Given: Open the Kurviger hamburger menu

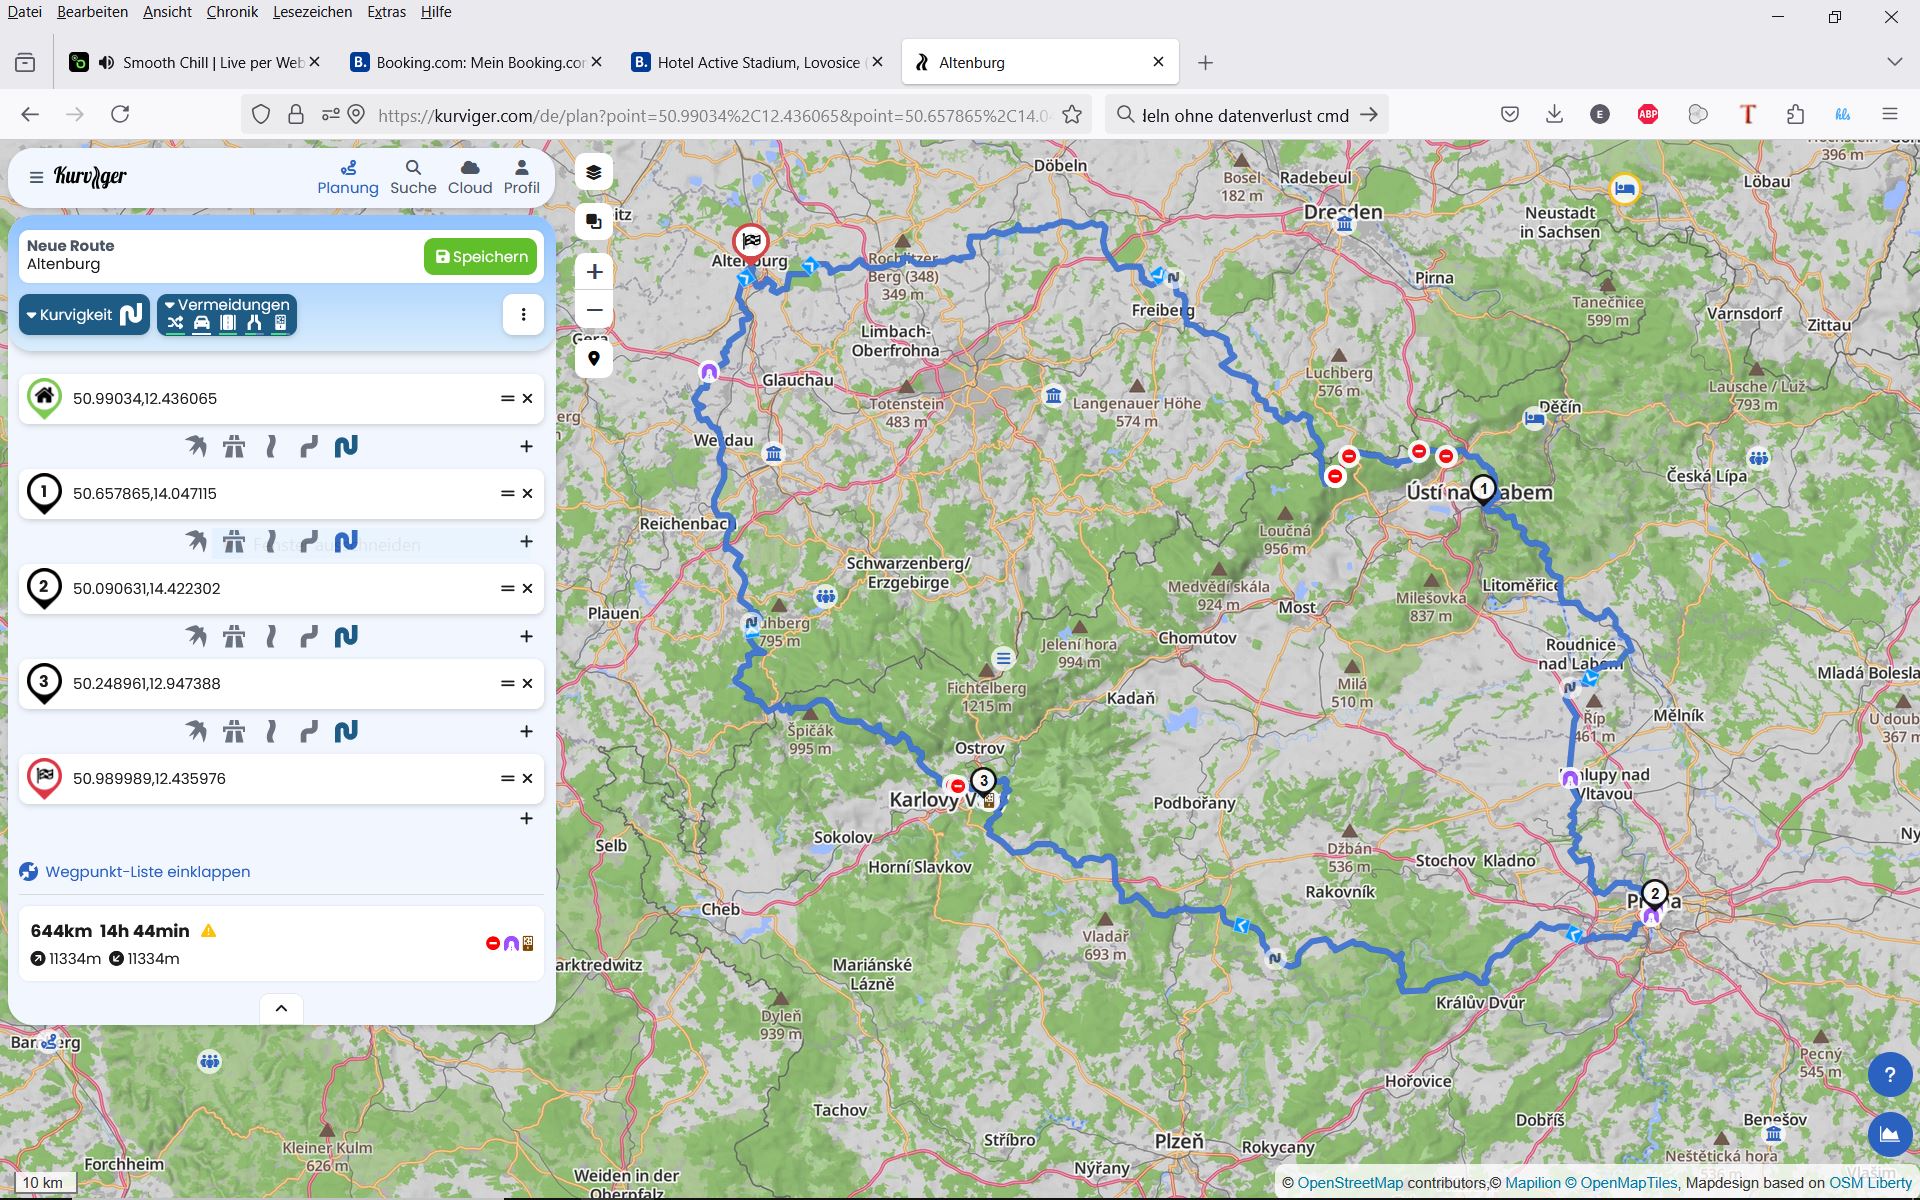Looking at the screenshot, I should pos(36,177).
